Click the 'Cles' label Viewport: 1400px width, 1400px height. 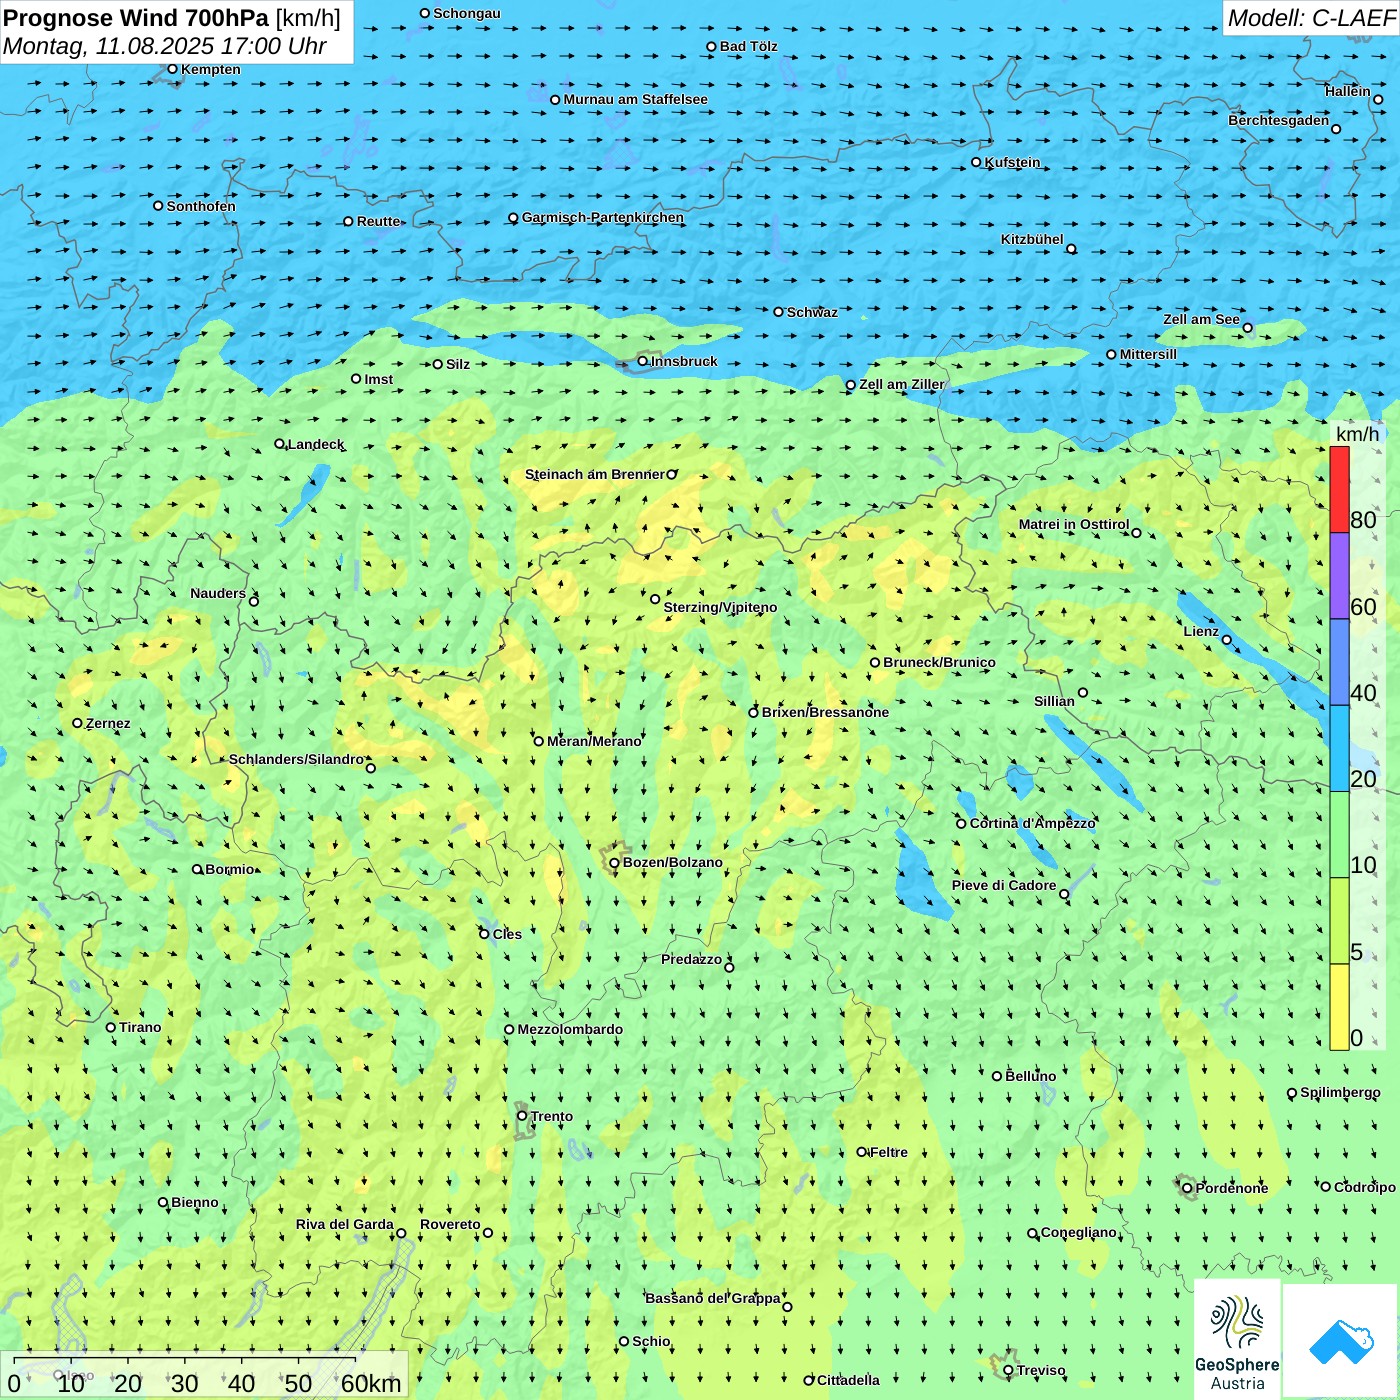[507, 934]
